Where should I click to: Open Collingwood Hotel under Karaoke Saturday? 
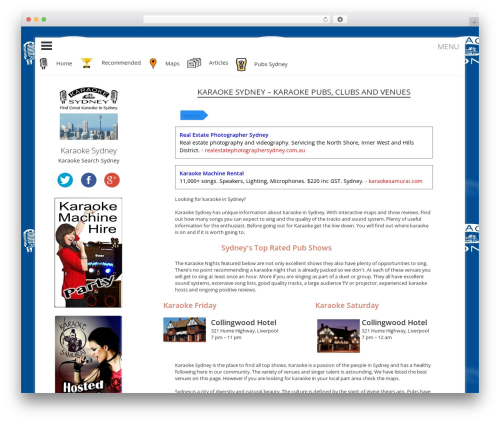coord(394,322)
